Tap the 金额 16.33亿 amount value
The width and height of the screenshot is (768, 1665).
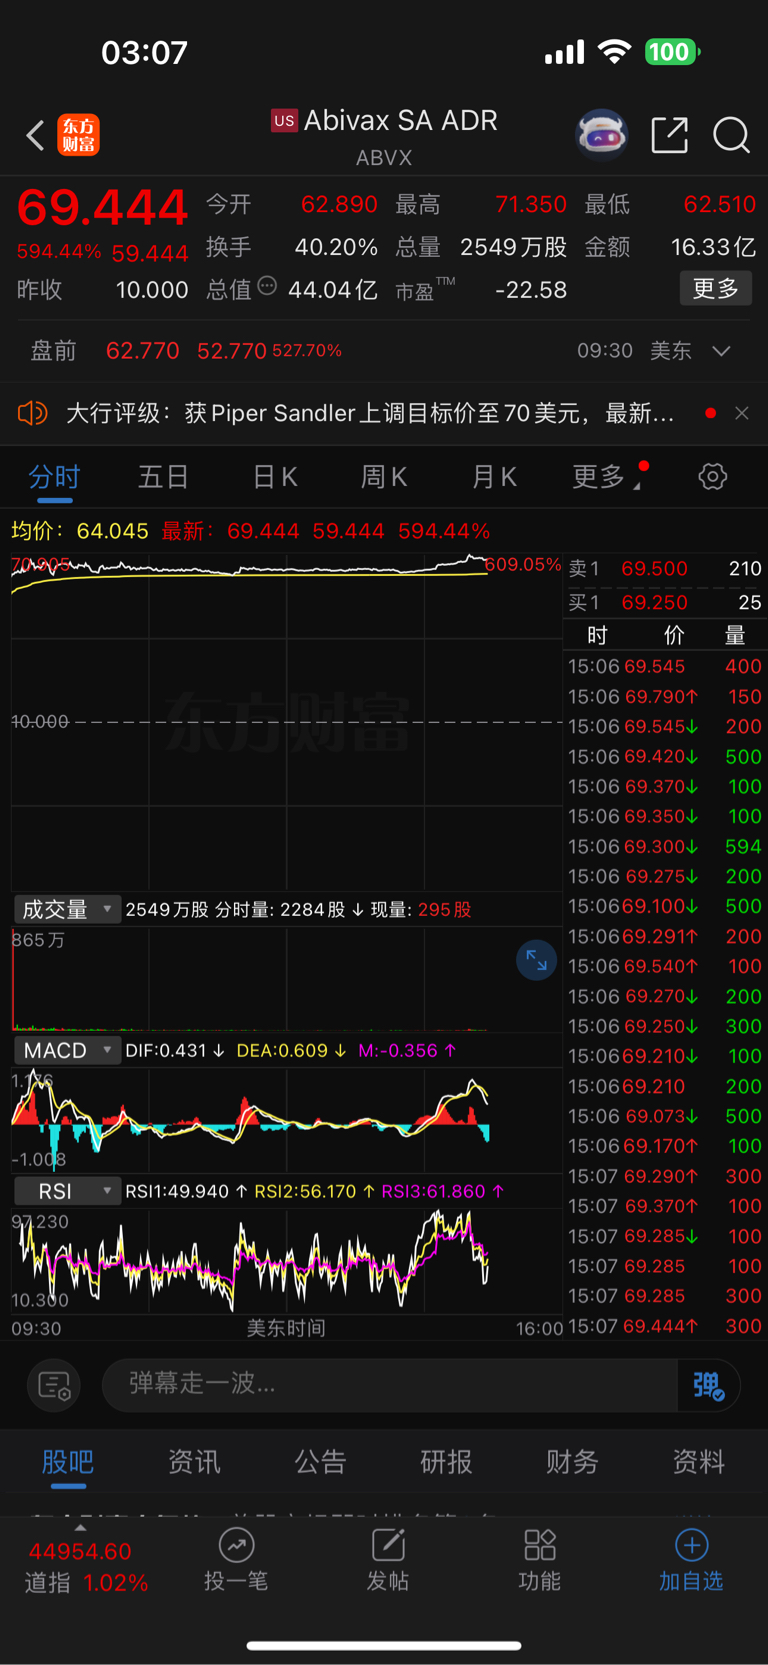[713, 247]
